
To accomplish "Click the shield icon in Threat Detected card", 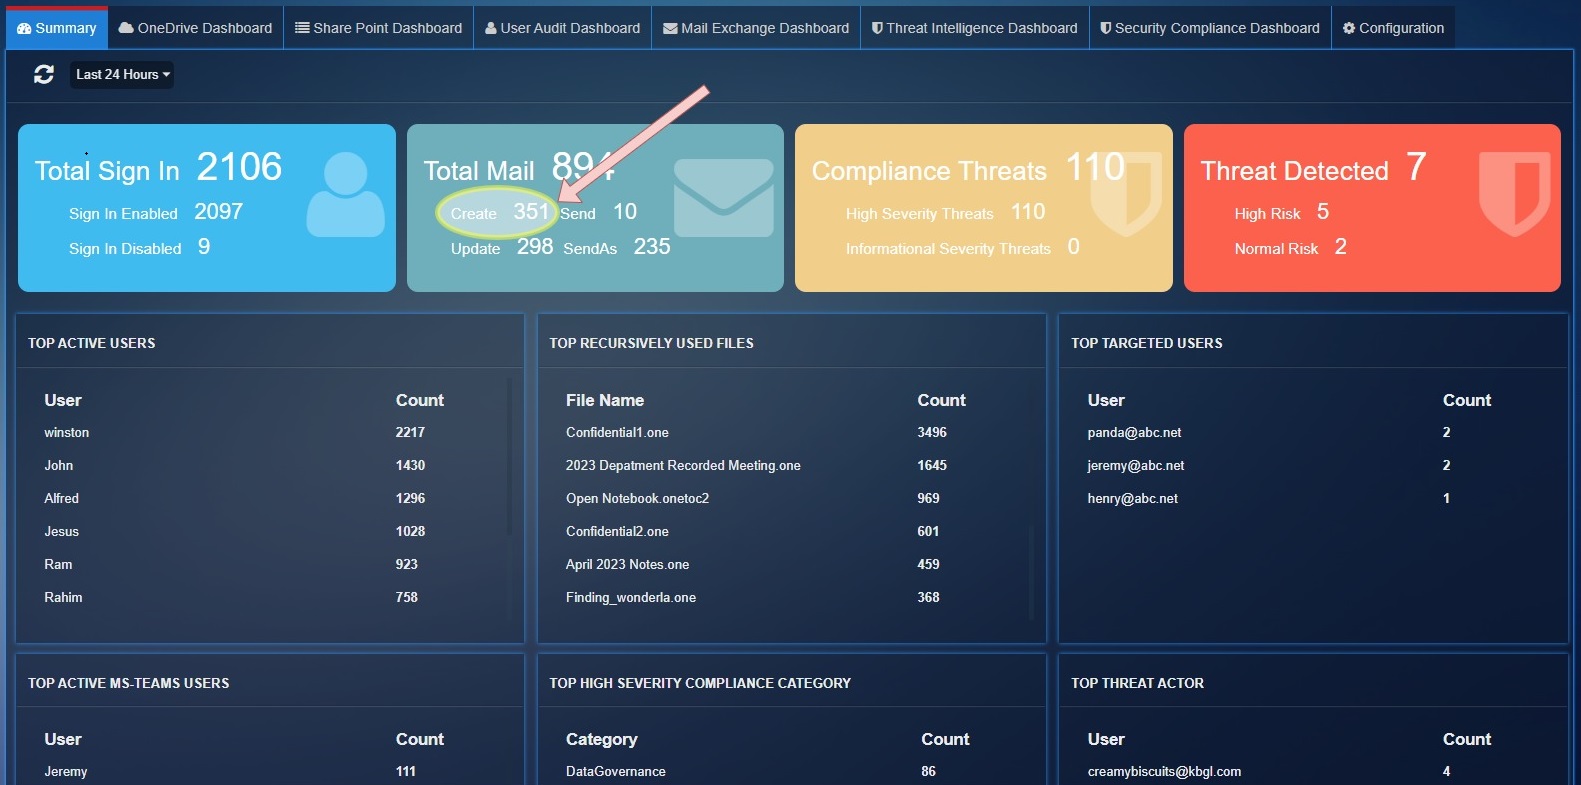I will [1514, 194].
